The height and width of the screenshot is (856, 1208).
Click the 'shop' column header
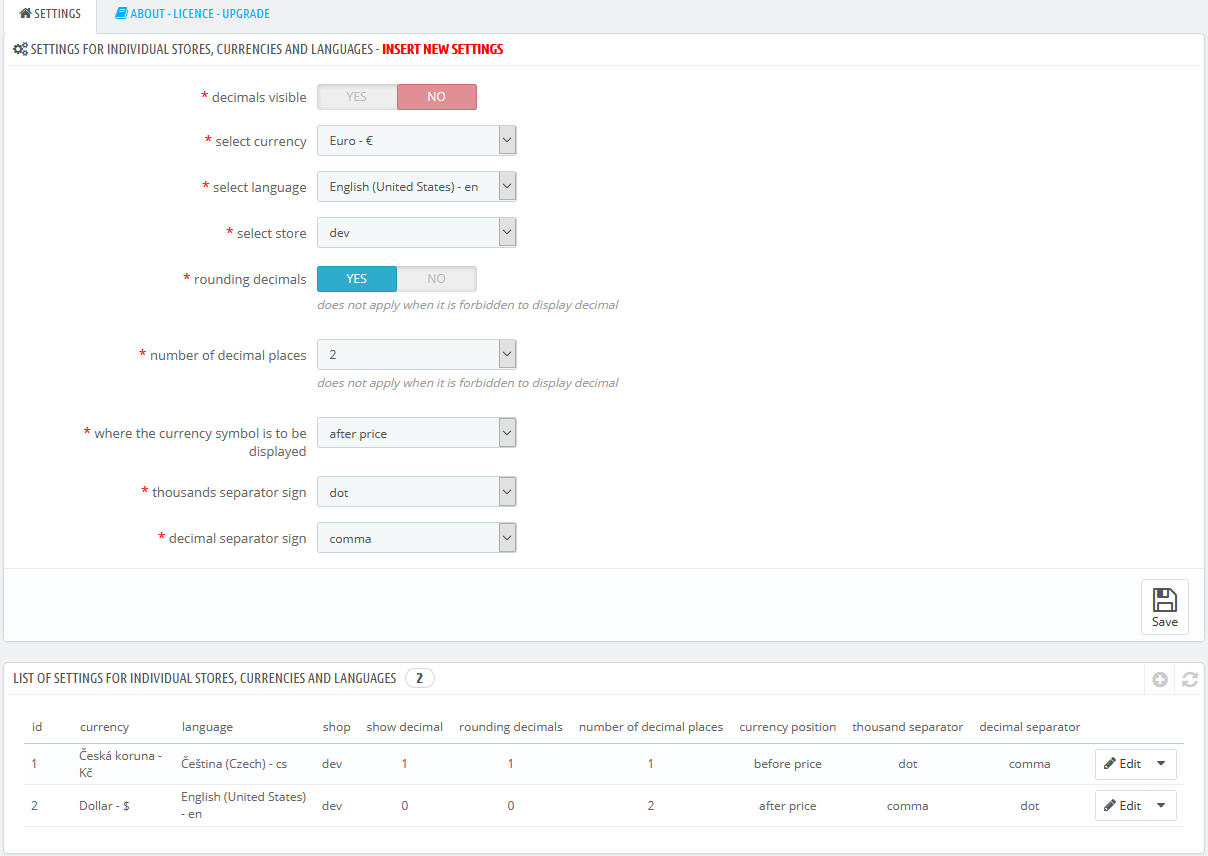(336, 727)
